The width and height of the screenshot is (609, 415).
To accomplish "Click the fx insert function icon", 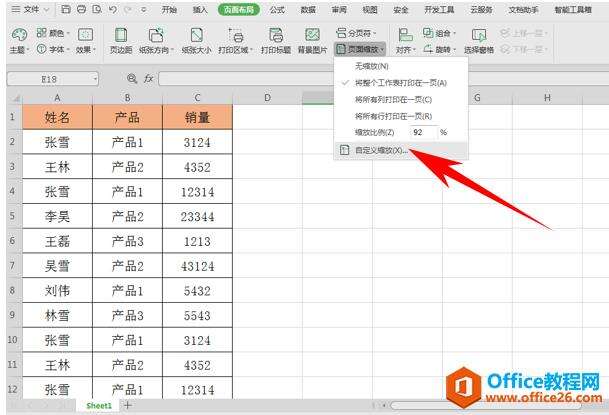I will coord(149,79).
